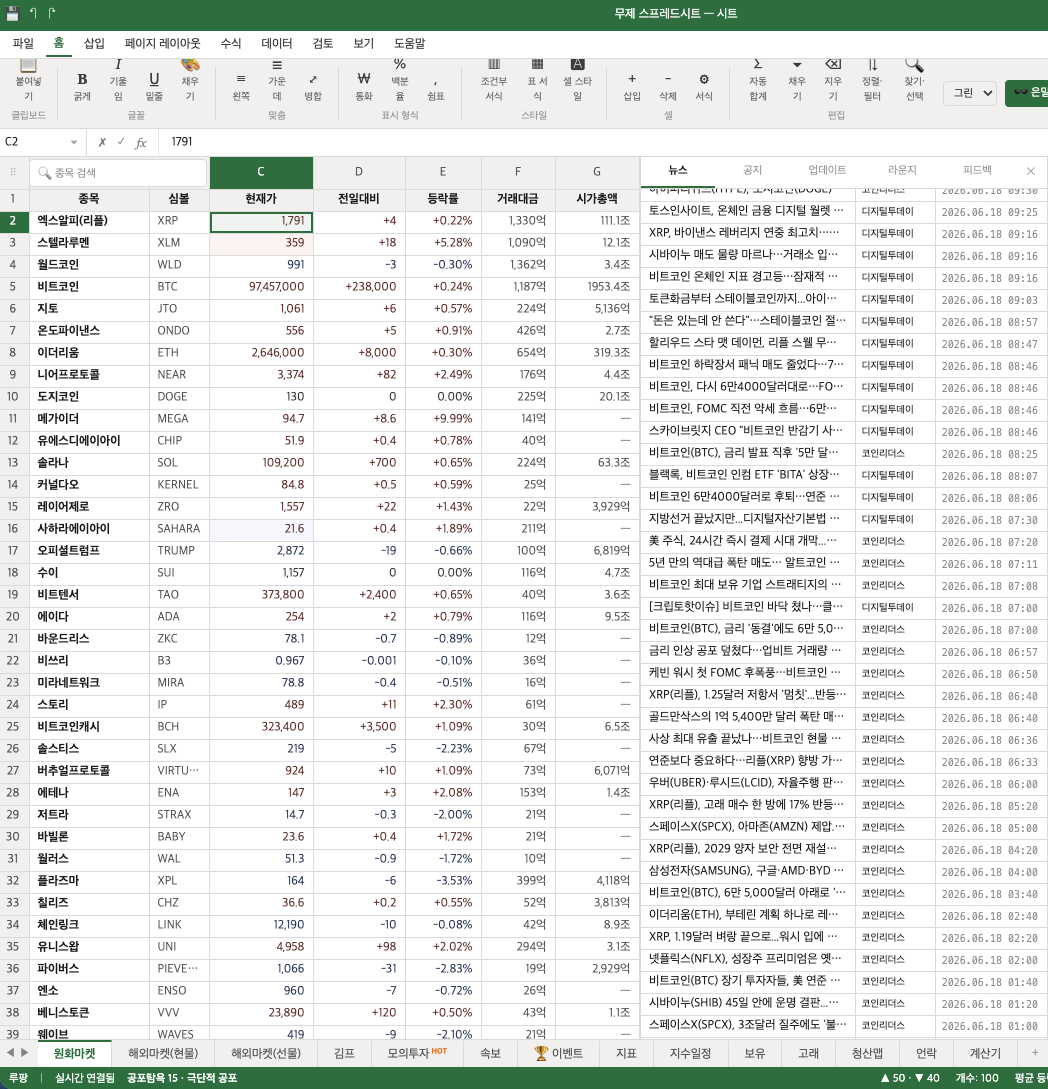Open the 이벤트 trophy sheet tab
This screenshot has height=1089, width=1048.
[558, 1053]
